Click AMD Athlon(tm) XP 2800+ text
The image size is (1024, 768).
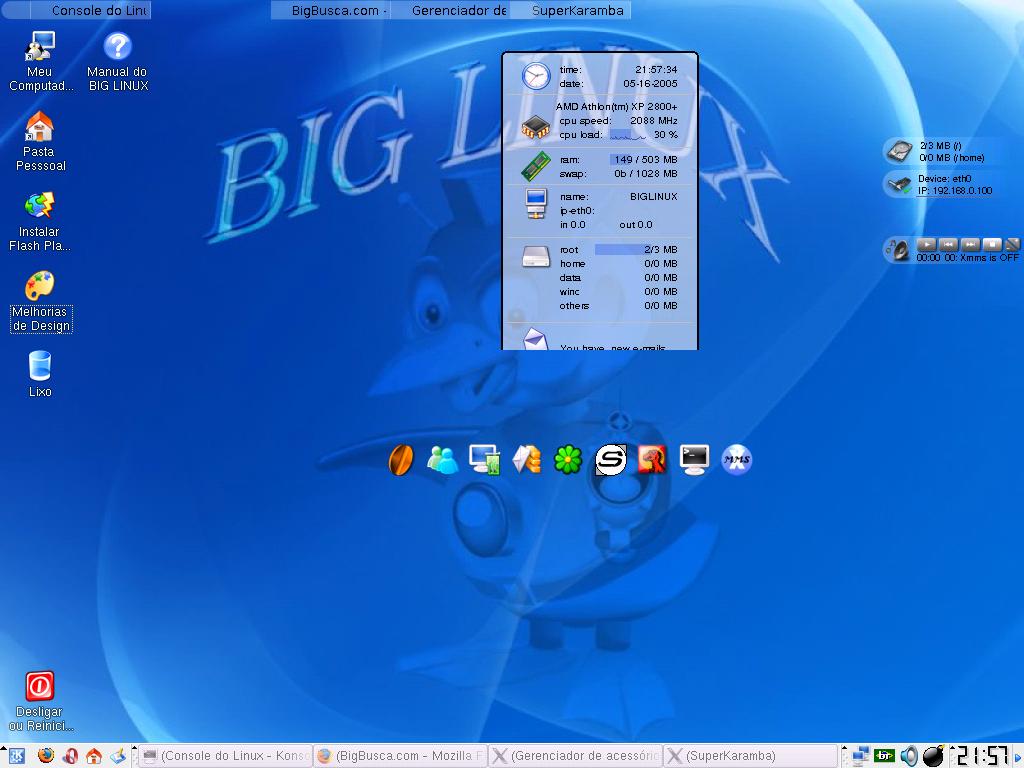pyautogui.click(x=616, y=106)
